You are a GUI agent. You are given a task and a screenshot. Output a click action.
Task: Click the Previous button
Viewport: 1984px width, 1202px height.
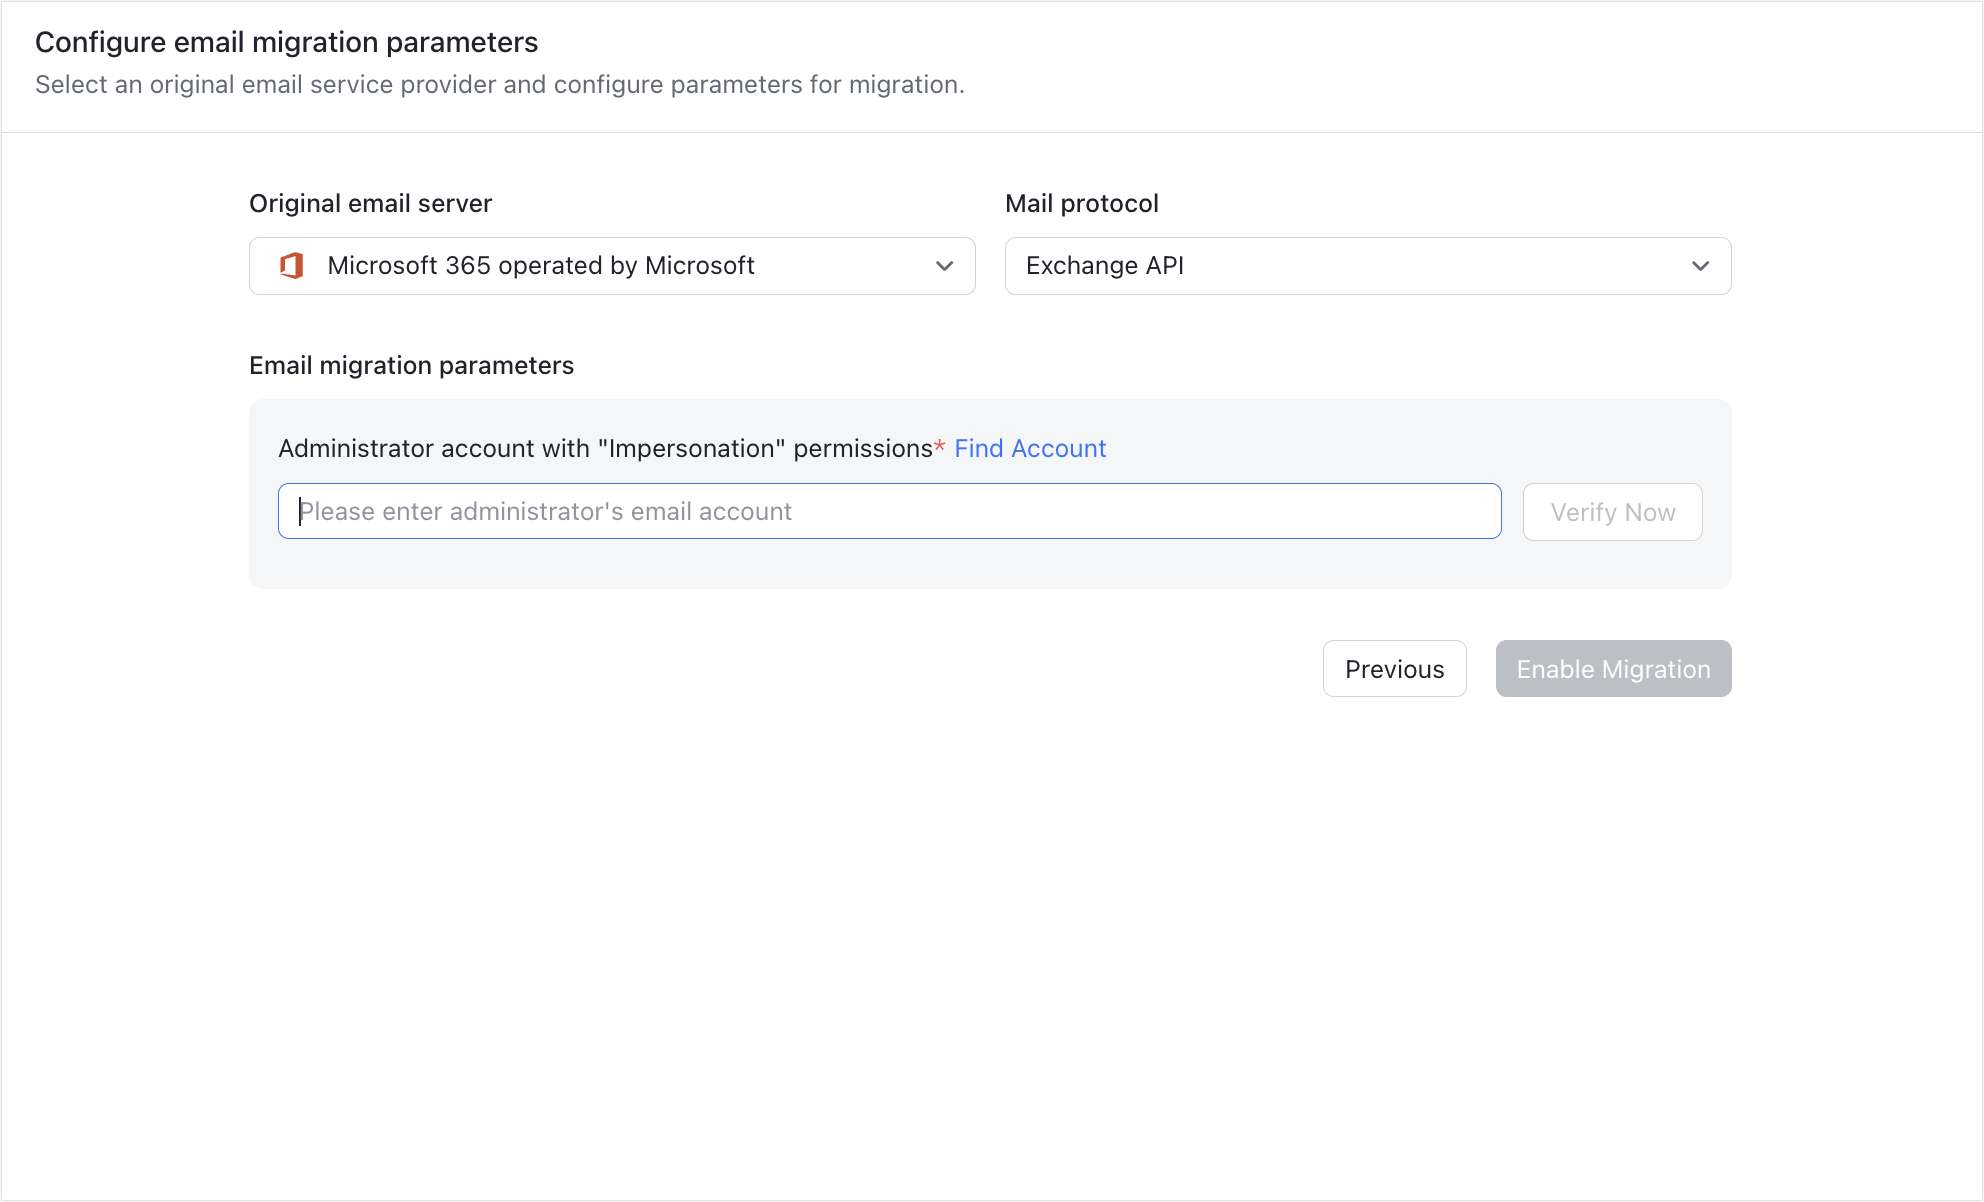(1394, 668)
